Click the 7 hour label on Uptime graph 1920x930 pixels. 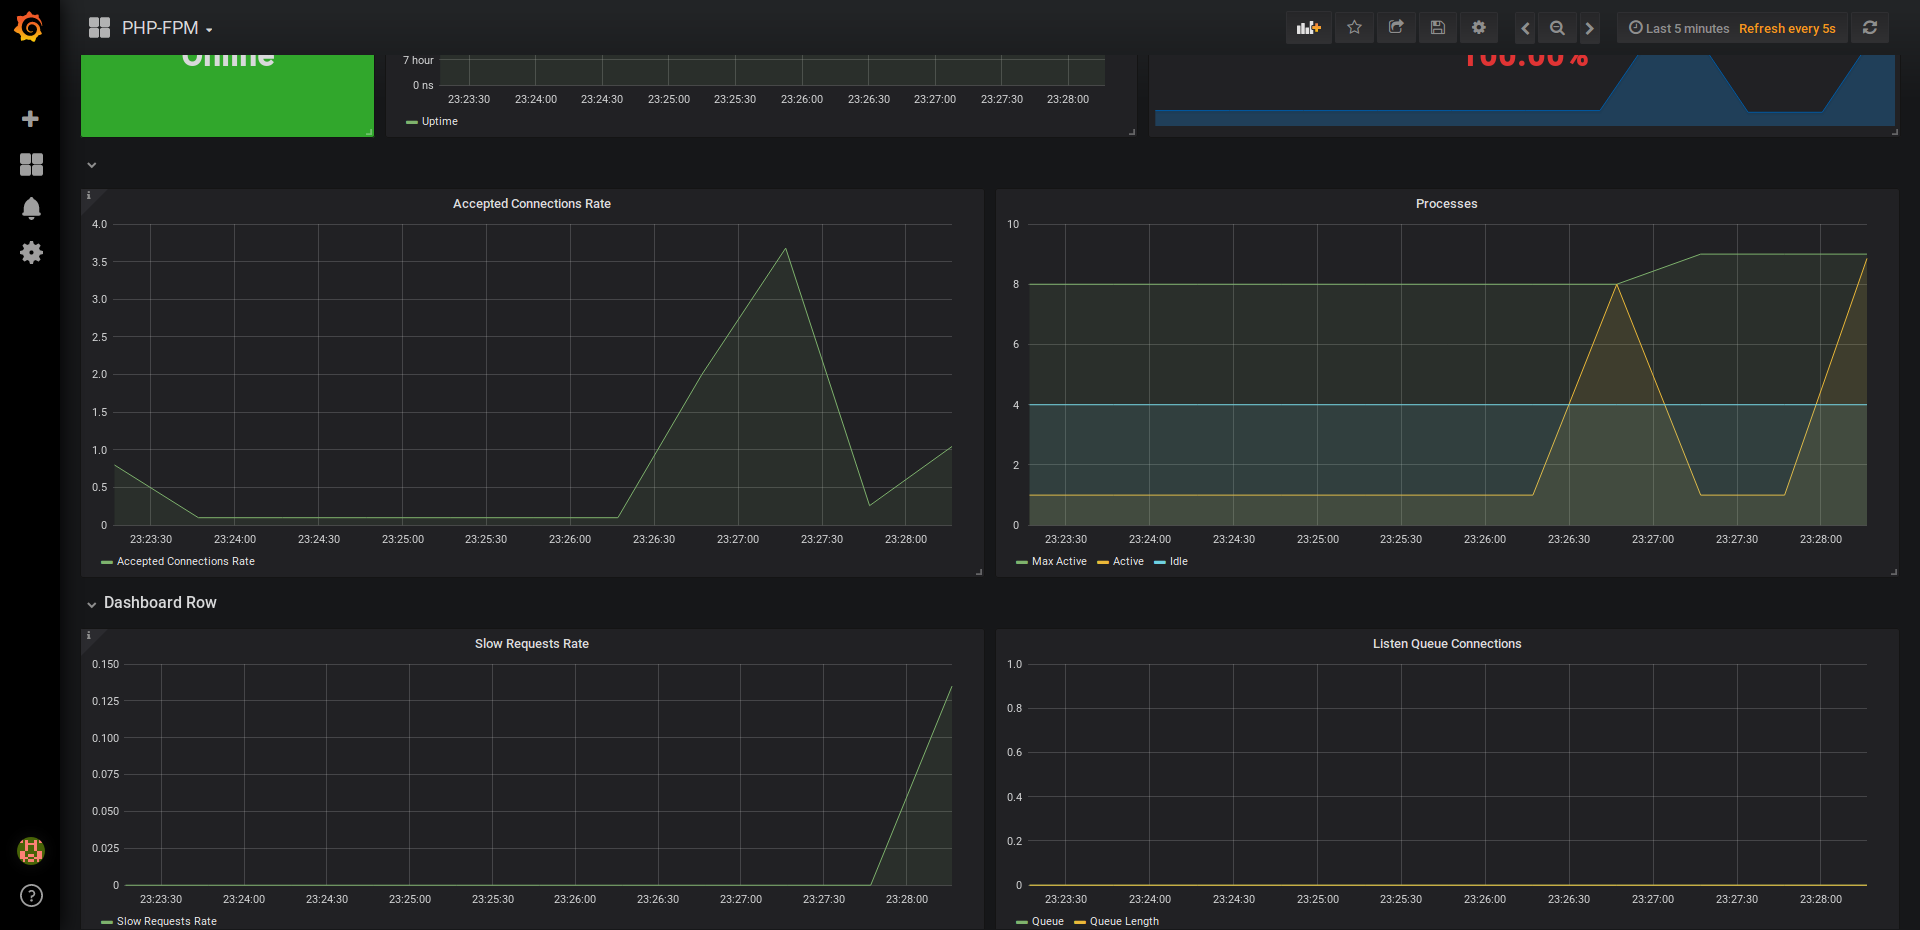point(418,61)
